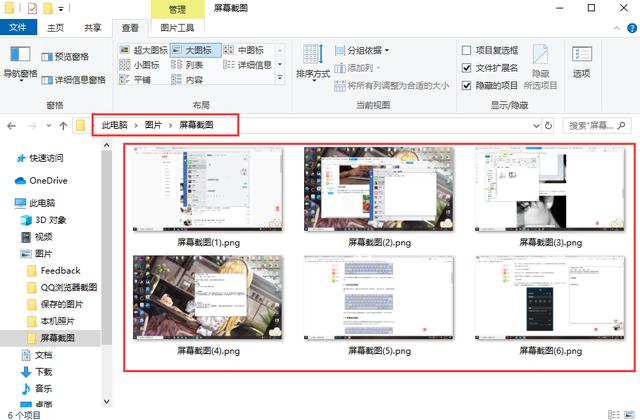
Task: Open the 图片工具 tab
Action: (177, 28)
